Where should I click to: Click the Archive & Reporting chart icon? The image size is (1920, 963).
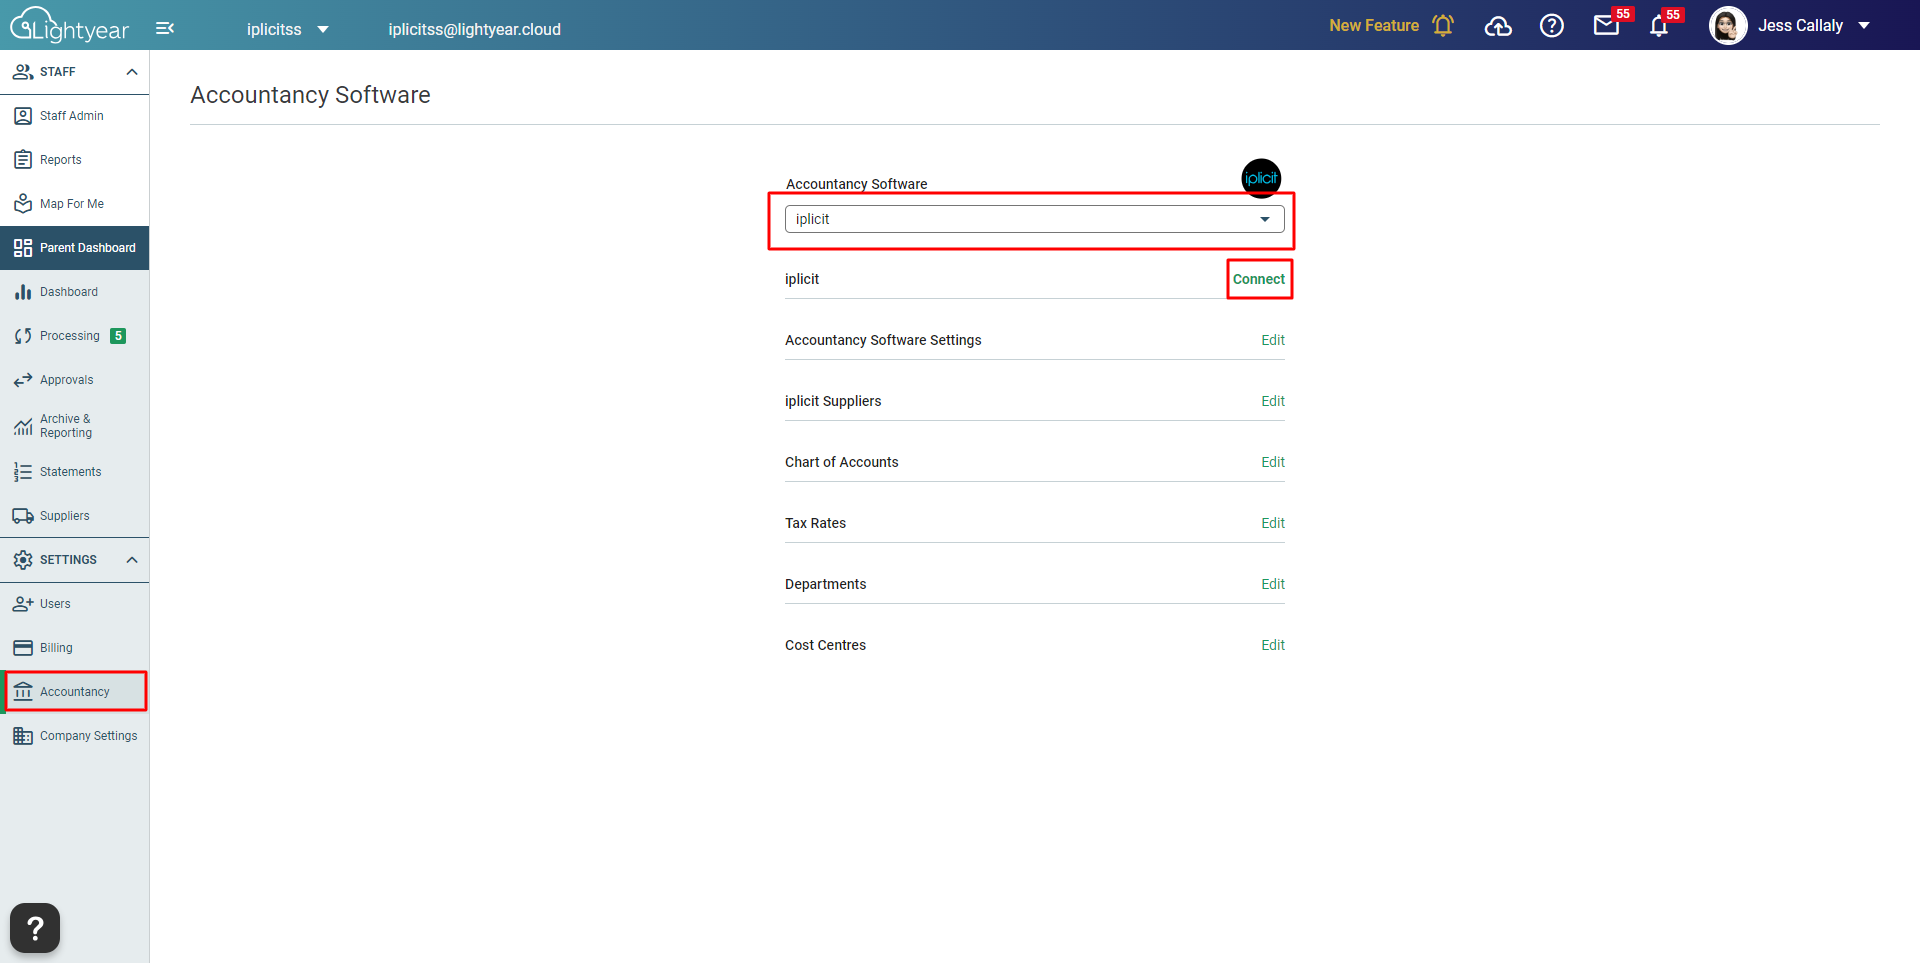pos(23,427)
